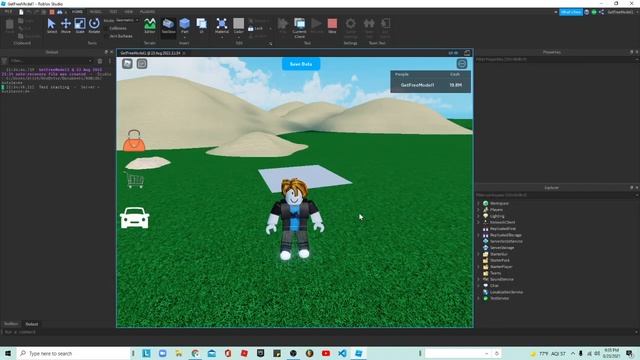Select the GetFreeModel1 document tab

pos(150,53)
